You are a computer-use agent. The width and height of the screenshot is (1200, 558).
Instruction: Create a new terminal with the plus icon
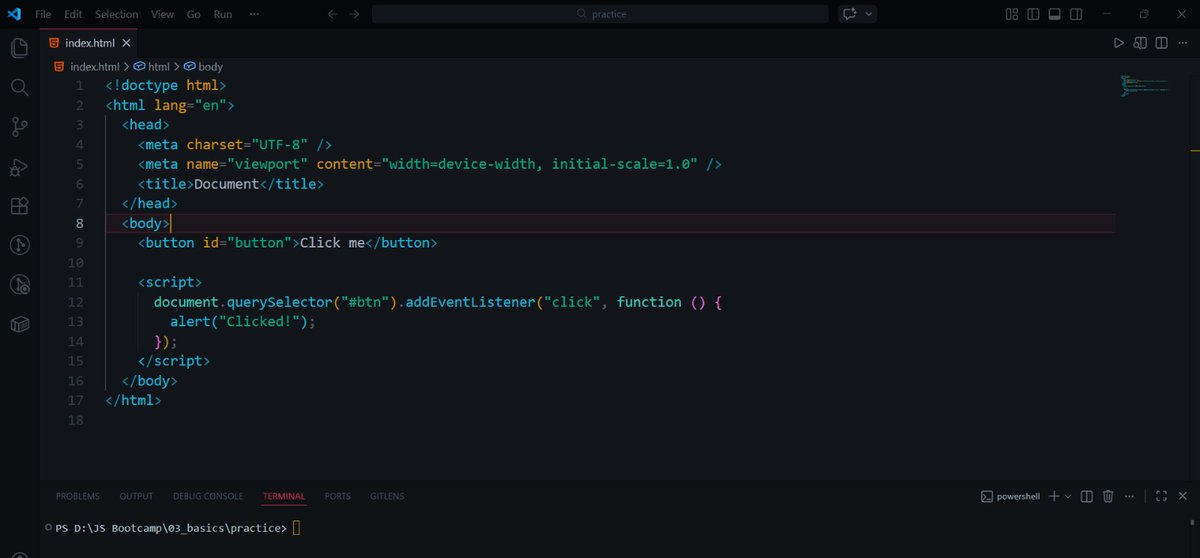click(1053, 496)
